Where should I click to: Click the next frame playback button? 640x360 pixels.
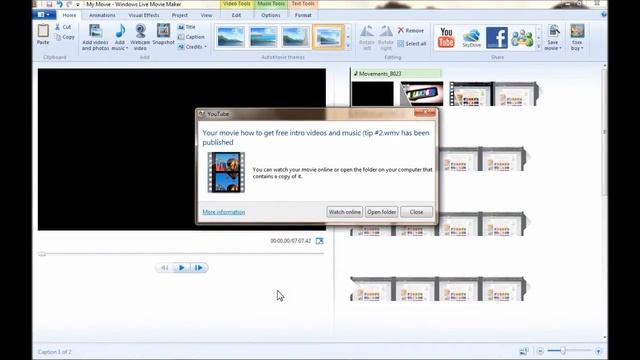point(199,268)
